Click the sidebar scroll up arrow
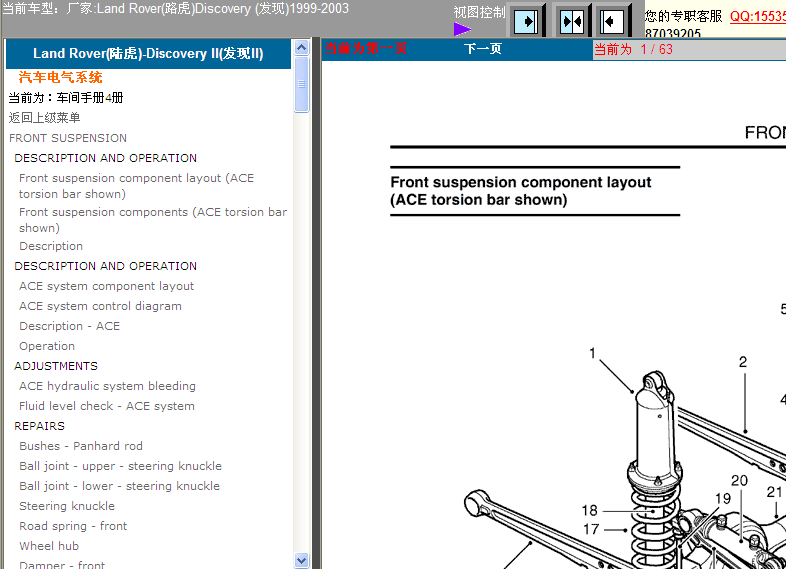Viewport: 786px width, 569px height. click(301, 48)
